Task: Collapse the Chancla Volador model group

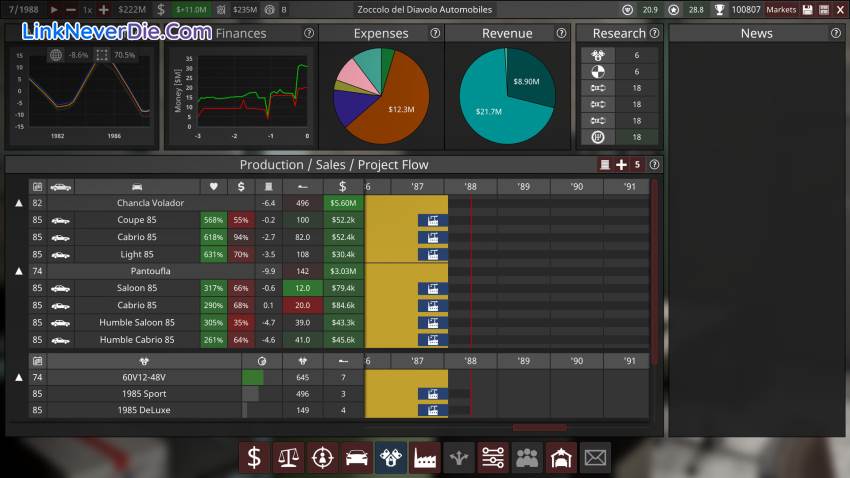Action: pyautogui.click(x=18, y=203)
